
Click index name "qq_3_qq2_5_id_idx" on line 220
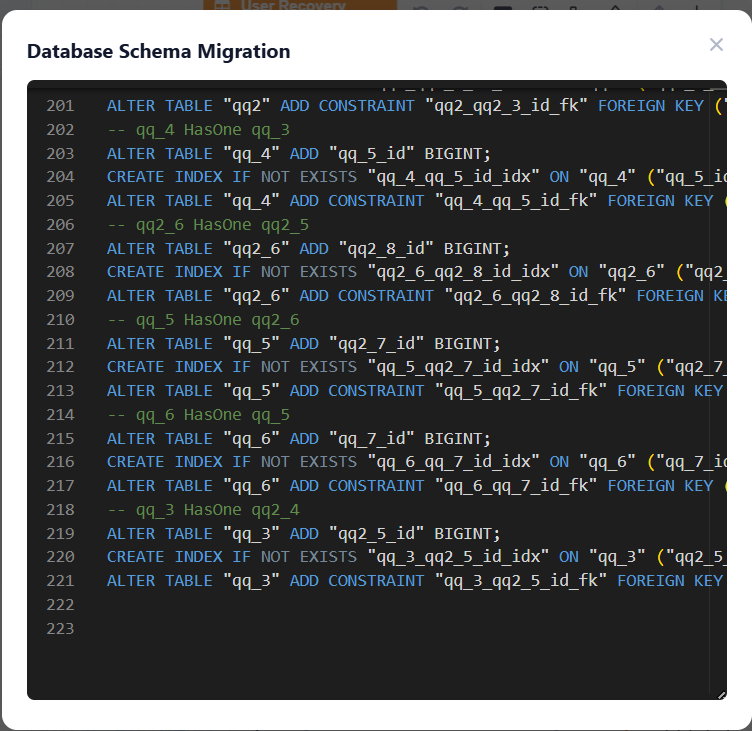point(458,557)
